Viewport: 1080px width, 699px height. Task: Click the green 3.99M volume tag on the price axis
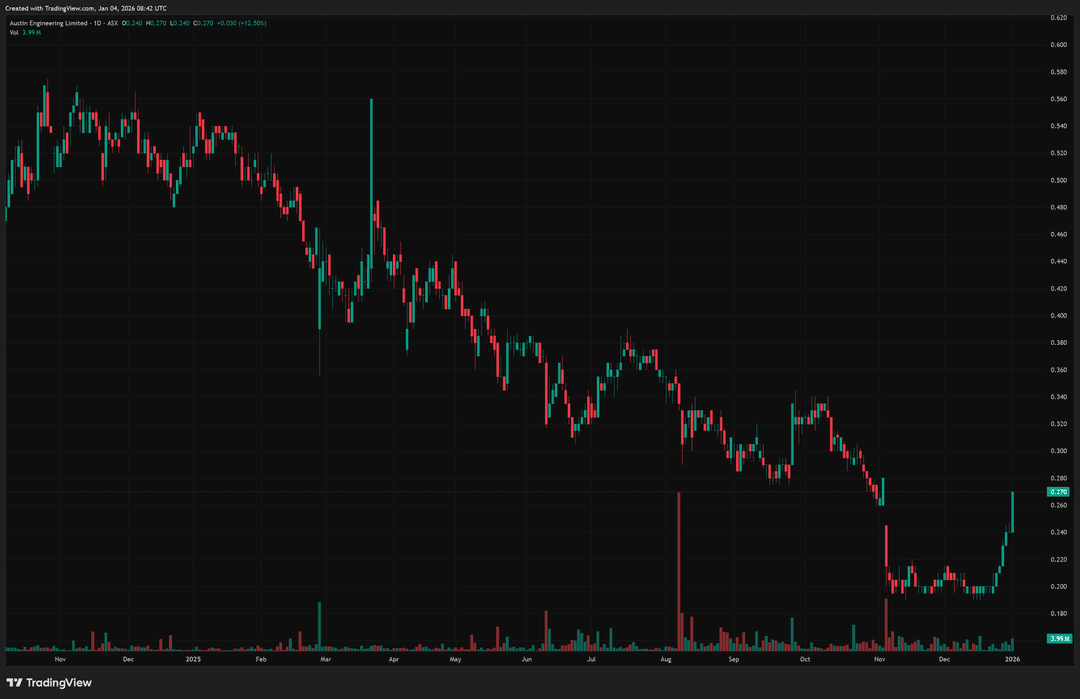1059,638
